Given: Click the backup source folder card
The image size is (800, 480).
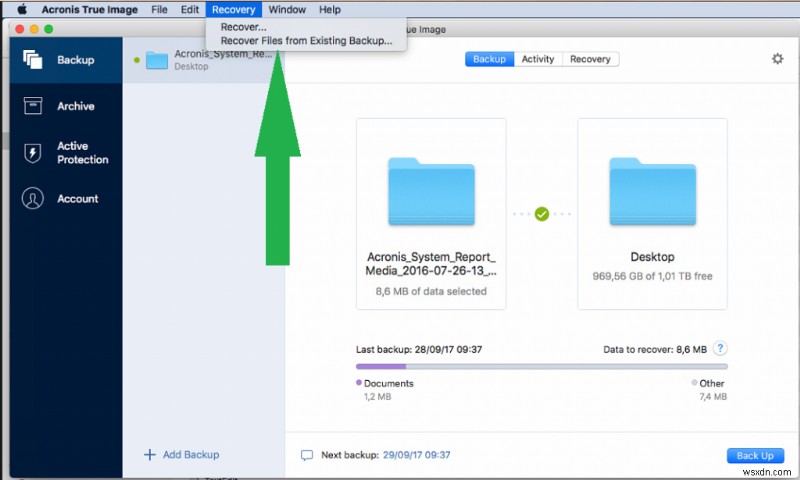Looking at the screenshot, I should point(431,214).
